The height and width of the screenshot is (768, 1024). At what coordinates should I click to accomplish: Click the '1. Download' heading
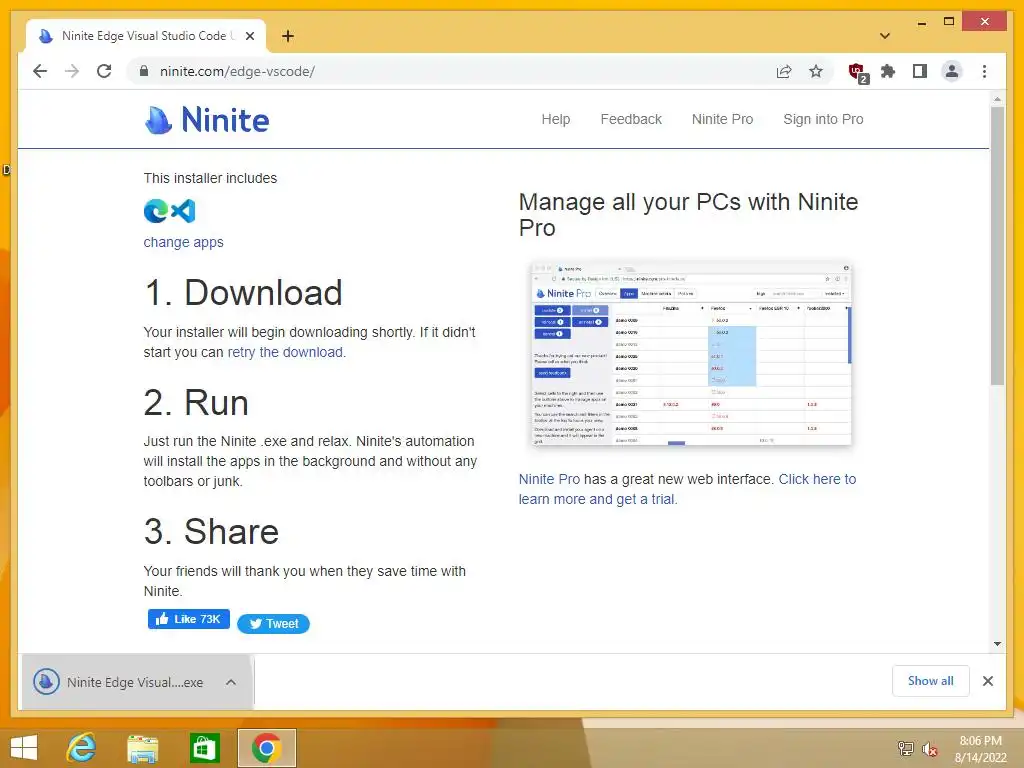point(243,293)
